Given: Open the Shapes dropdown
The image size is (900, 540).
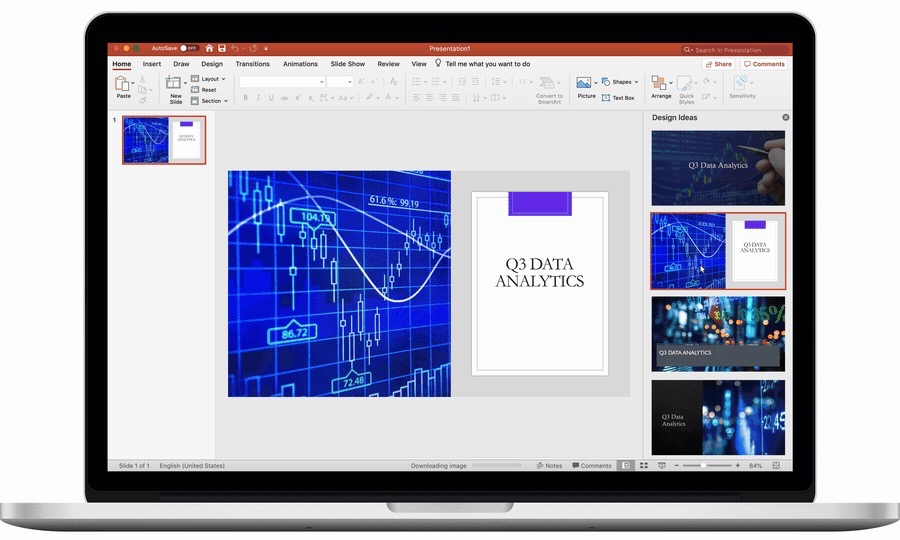Looking at the screenshot, I should tap(620, 81).
